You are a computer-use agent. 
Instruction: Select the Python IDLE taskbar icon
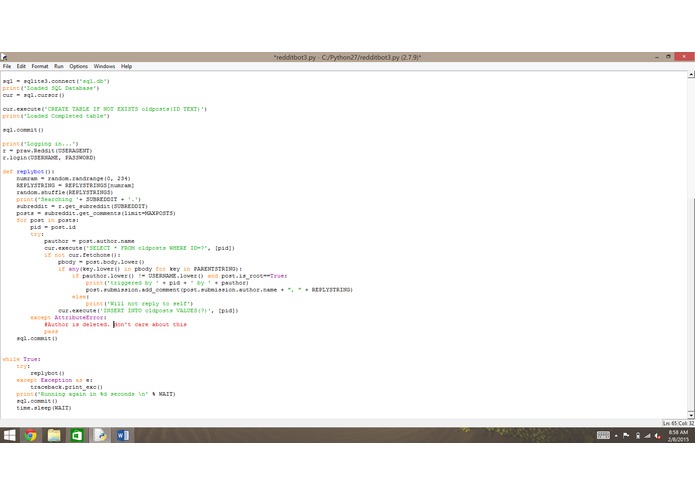pos(100,436)
